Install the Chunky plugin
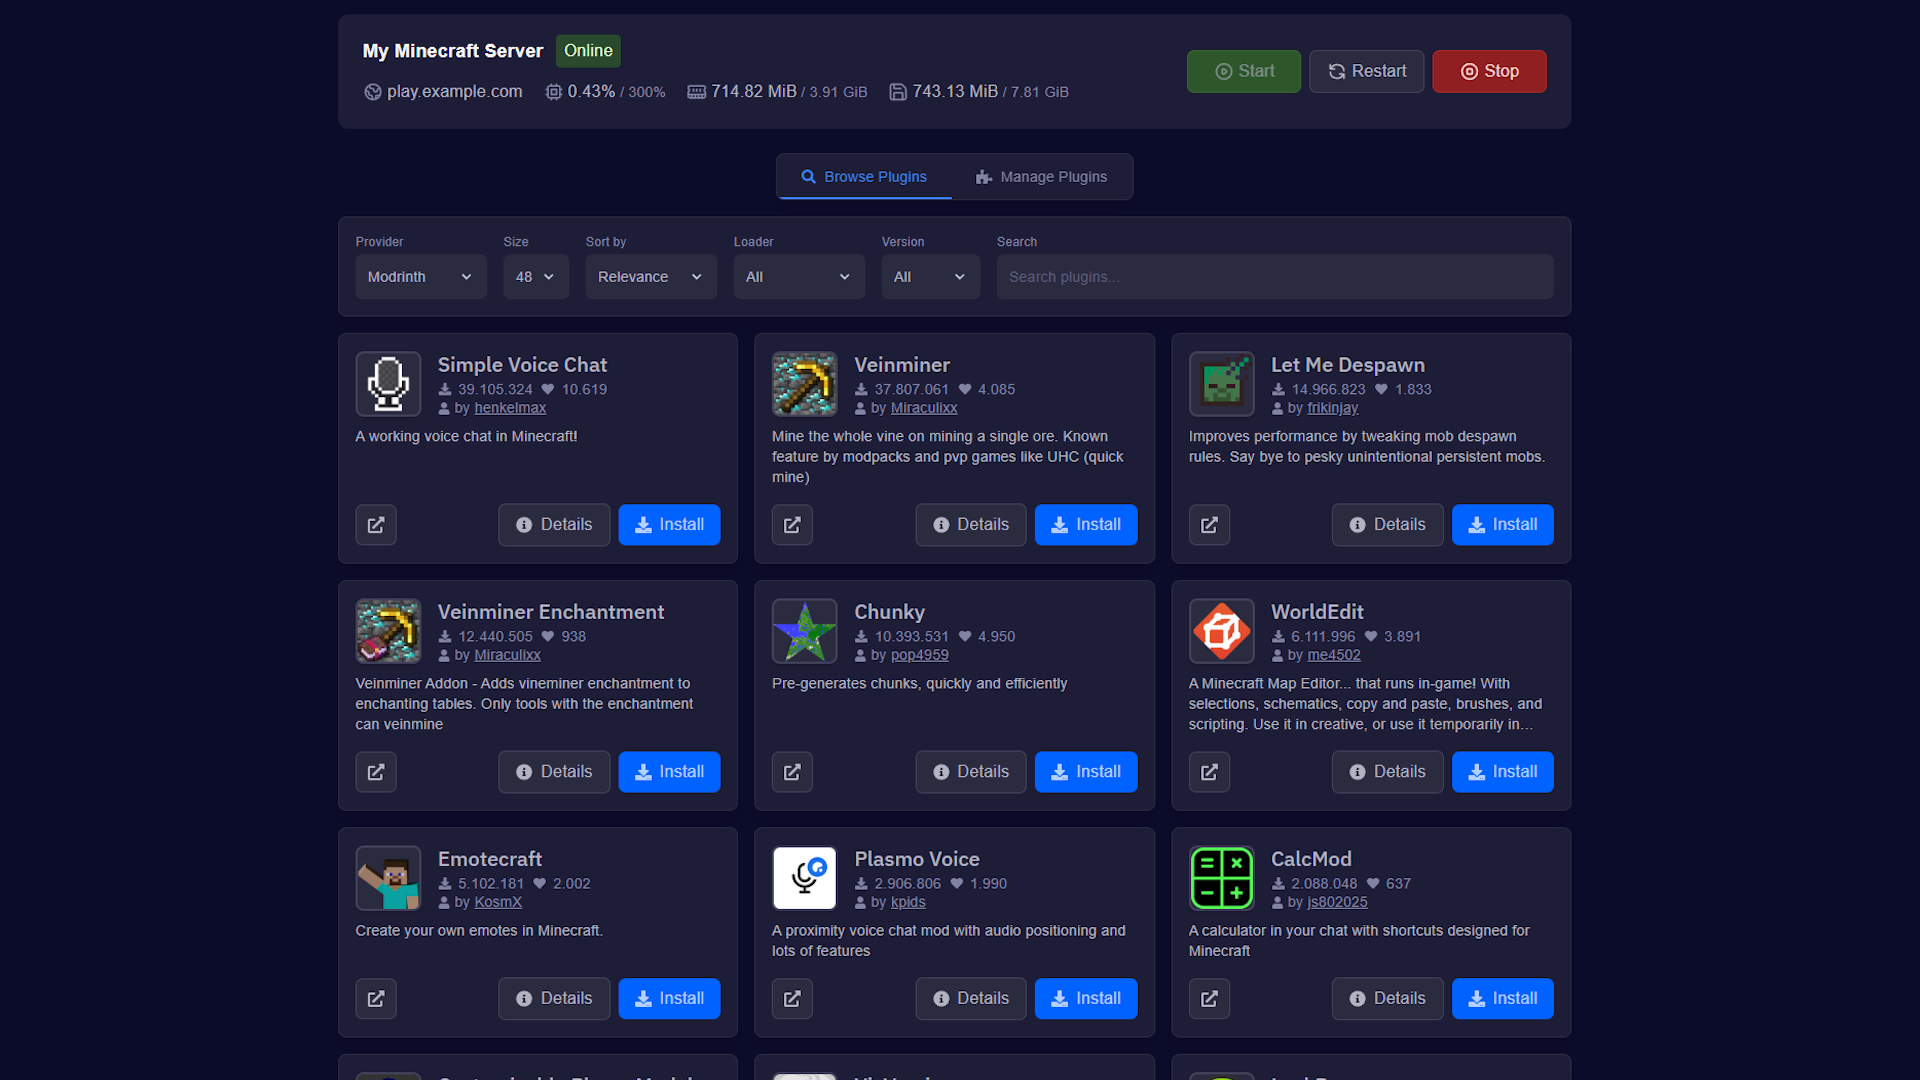The height and width of the screenshot is (1080, 1920). point(1086,772)
